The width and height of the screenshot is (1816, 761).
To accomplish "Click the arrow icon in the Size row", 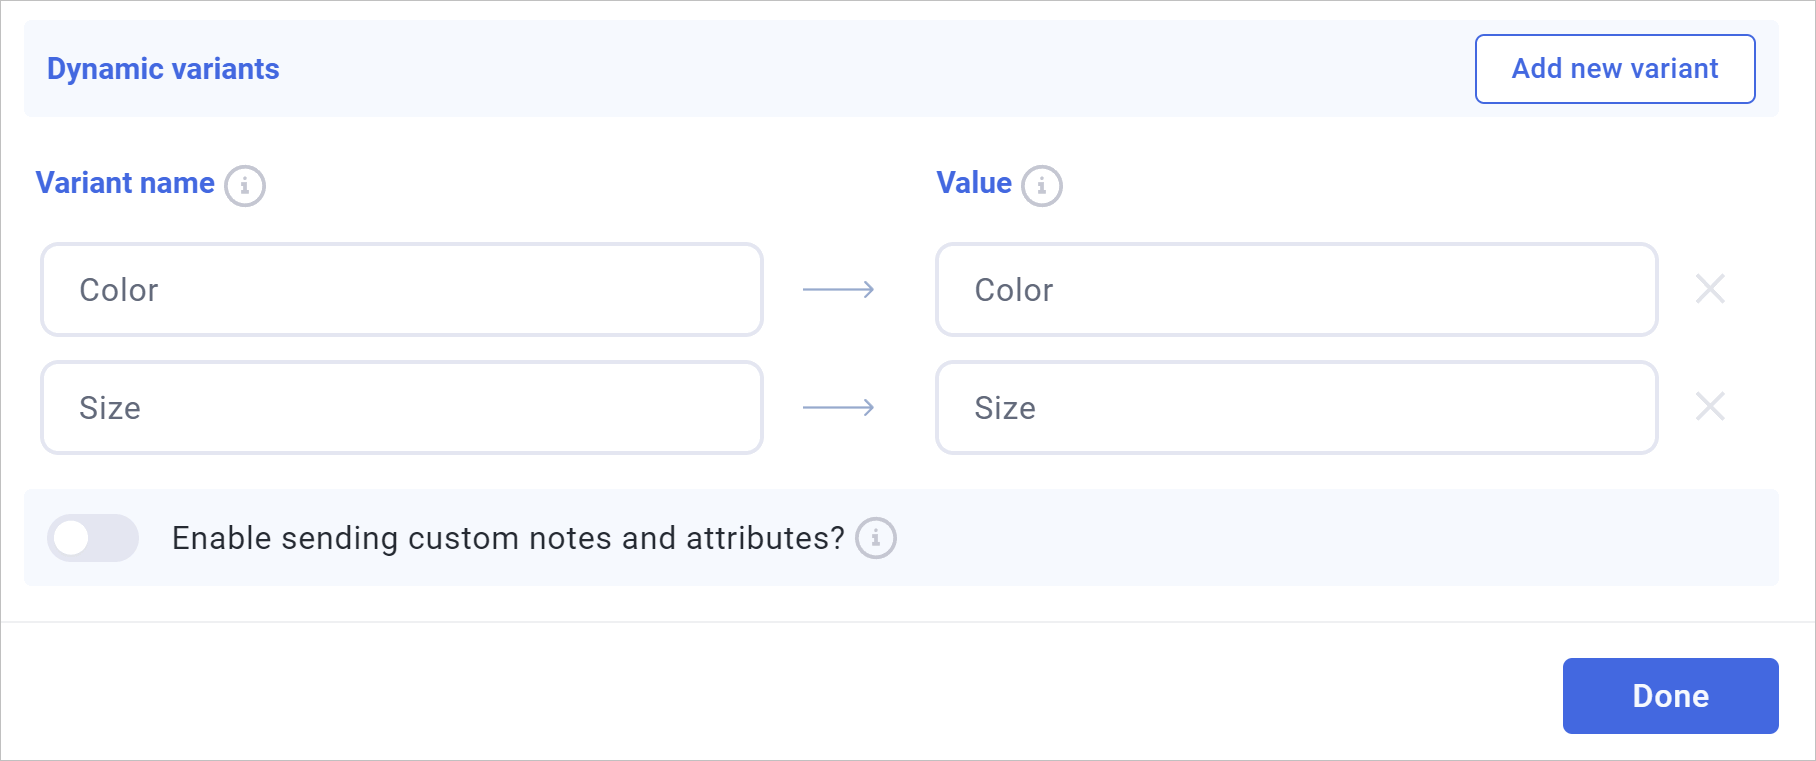I will 838,408.
